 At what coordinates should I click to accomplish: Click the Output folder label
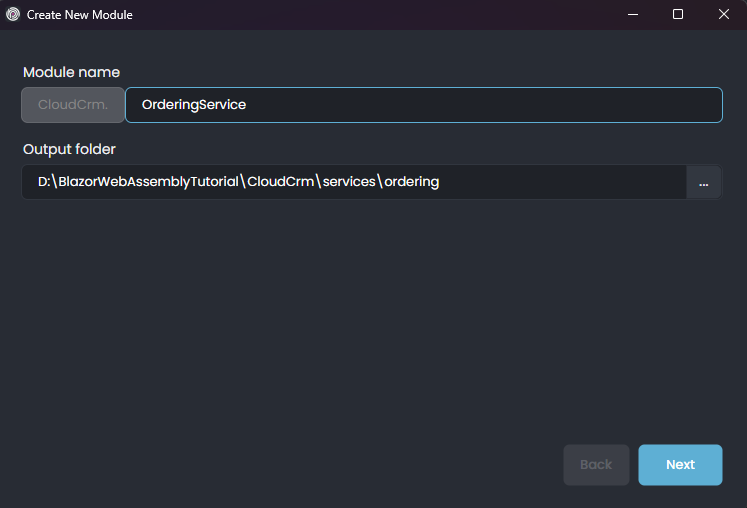[x=69, y=149]
